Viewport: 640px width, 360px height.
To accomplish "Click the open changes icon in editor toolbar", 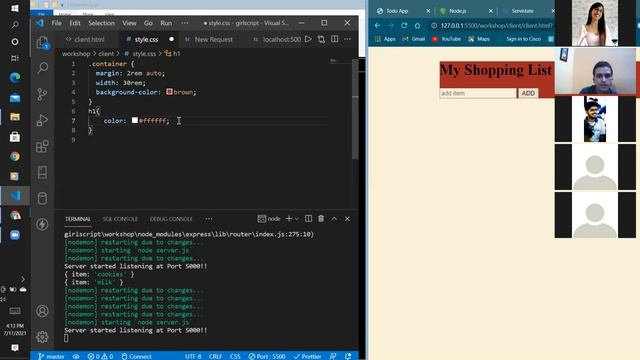I will 322,39.
